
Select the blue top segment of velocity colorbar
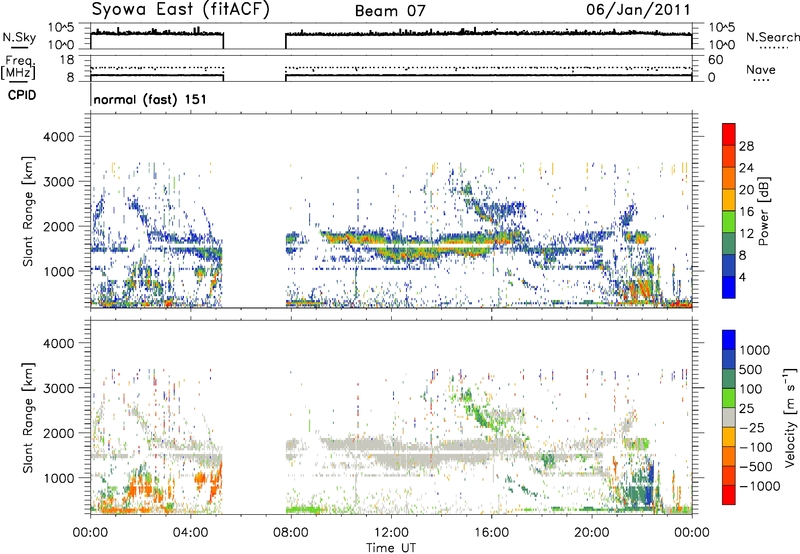coord(729,340)
